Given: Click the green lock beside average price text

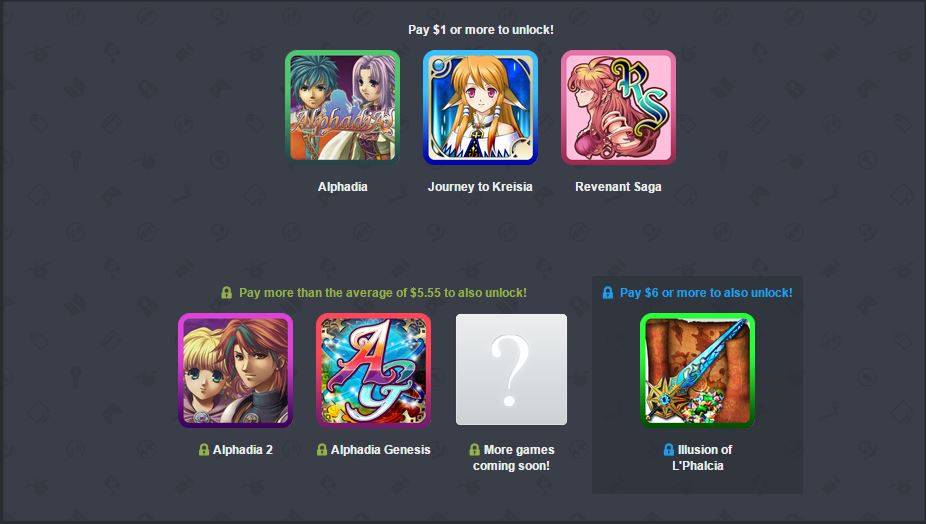Looking at the screenshot, I should pyautogui.click(x=227, y=292).
